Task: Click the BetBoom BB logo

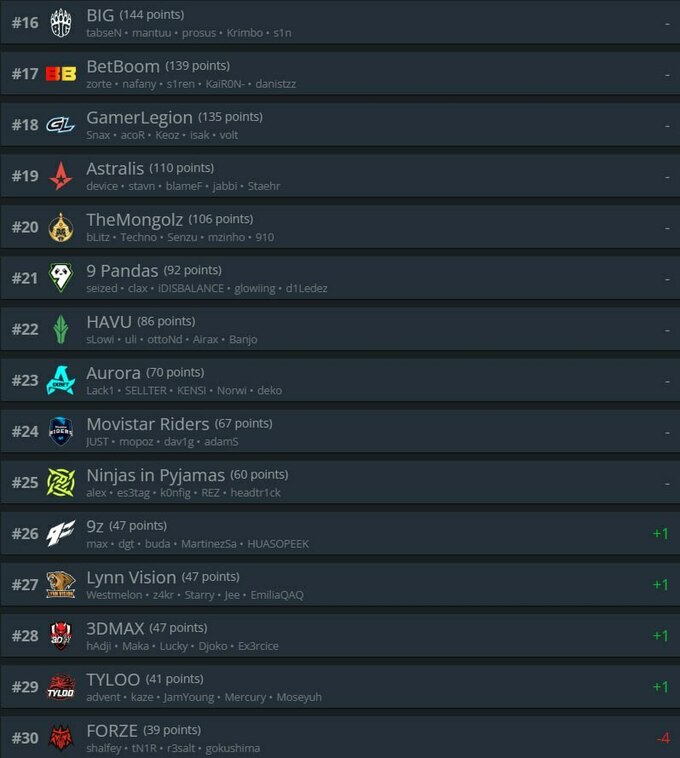Action: click(x=61, y=74)
